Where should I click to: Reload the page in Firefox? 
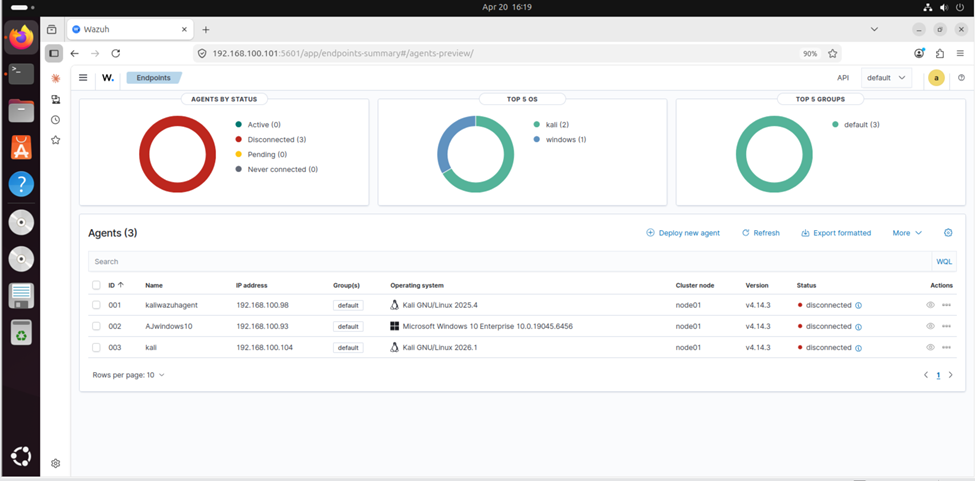coord(116,53)
